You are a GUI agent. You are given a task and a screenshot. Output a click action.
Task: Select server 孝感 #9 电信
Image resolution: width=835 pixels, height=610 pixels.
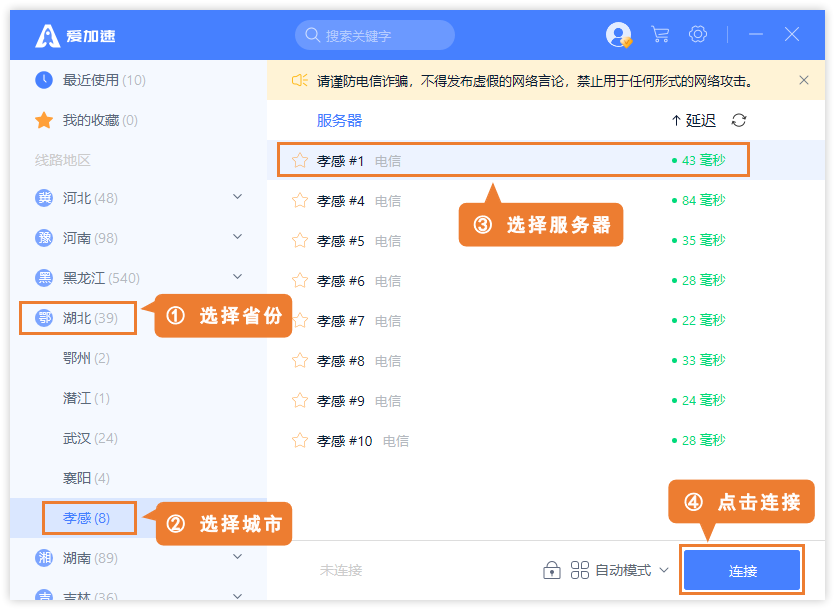pyautogui.click(x=546, y=401)
